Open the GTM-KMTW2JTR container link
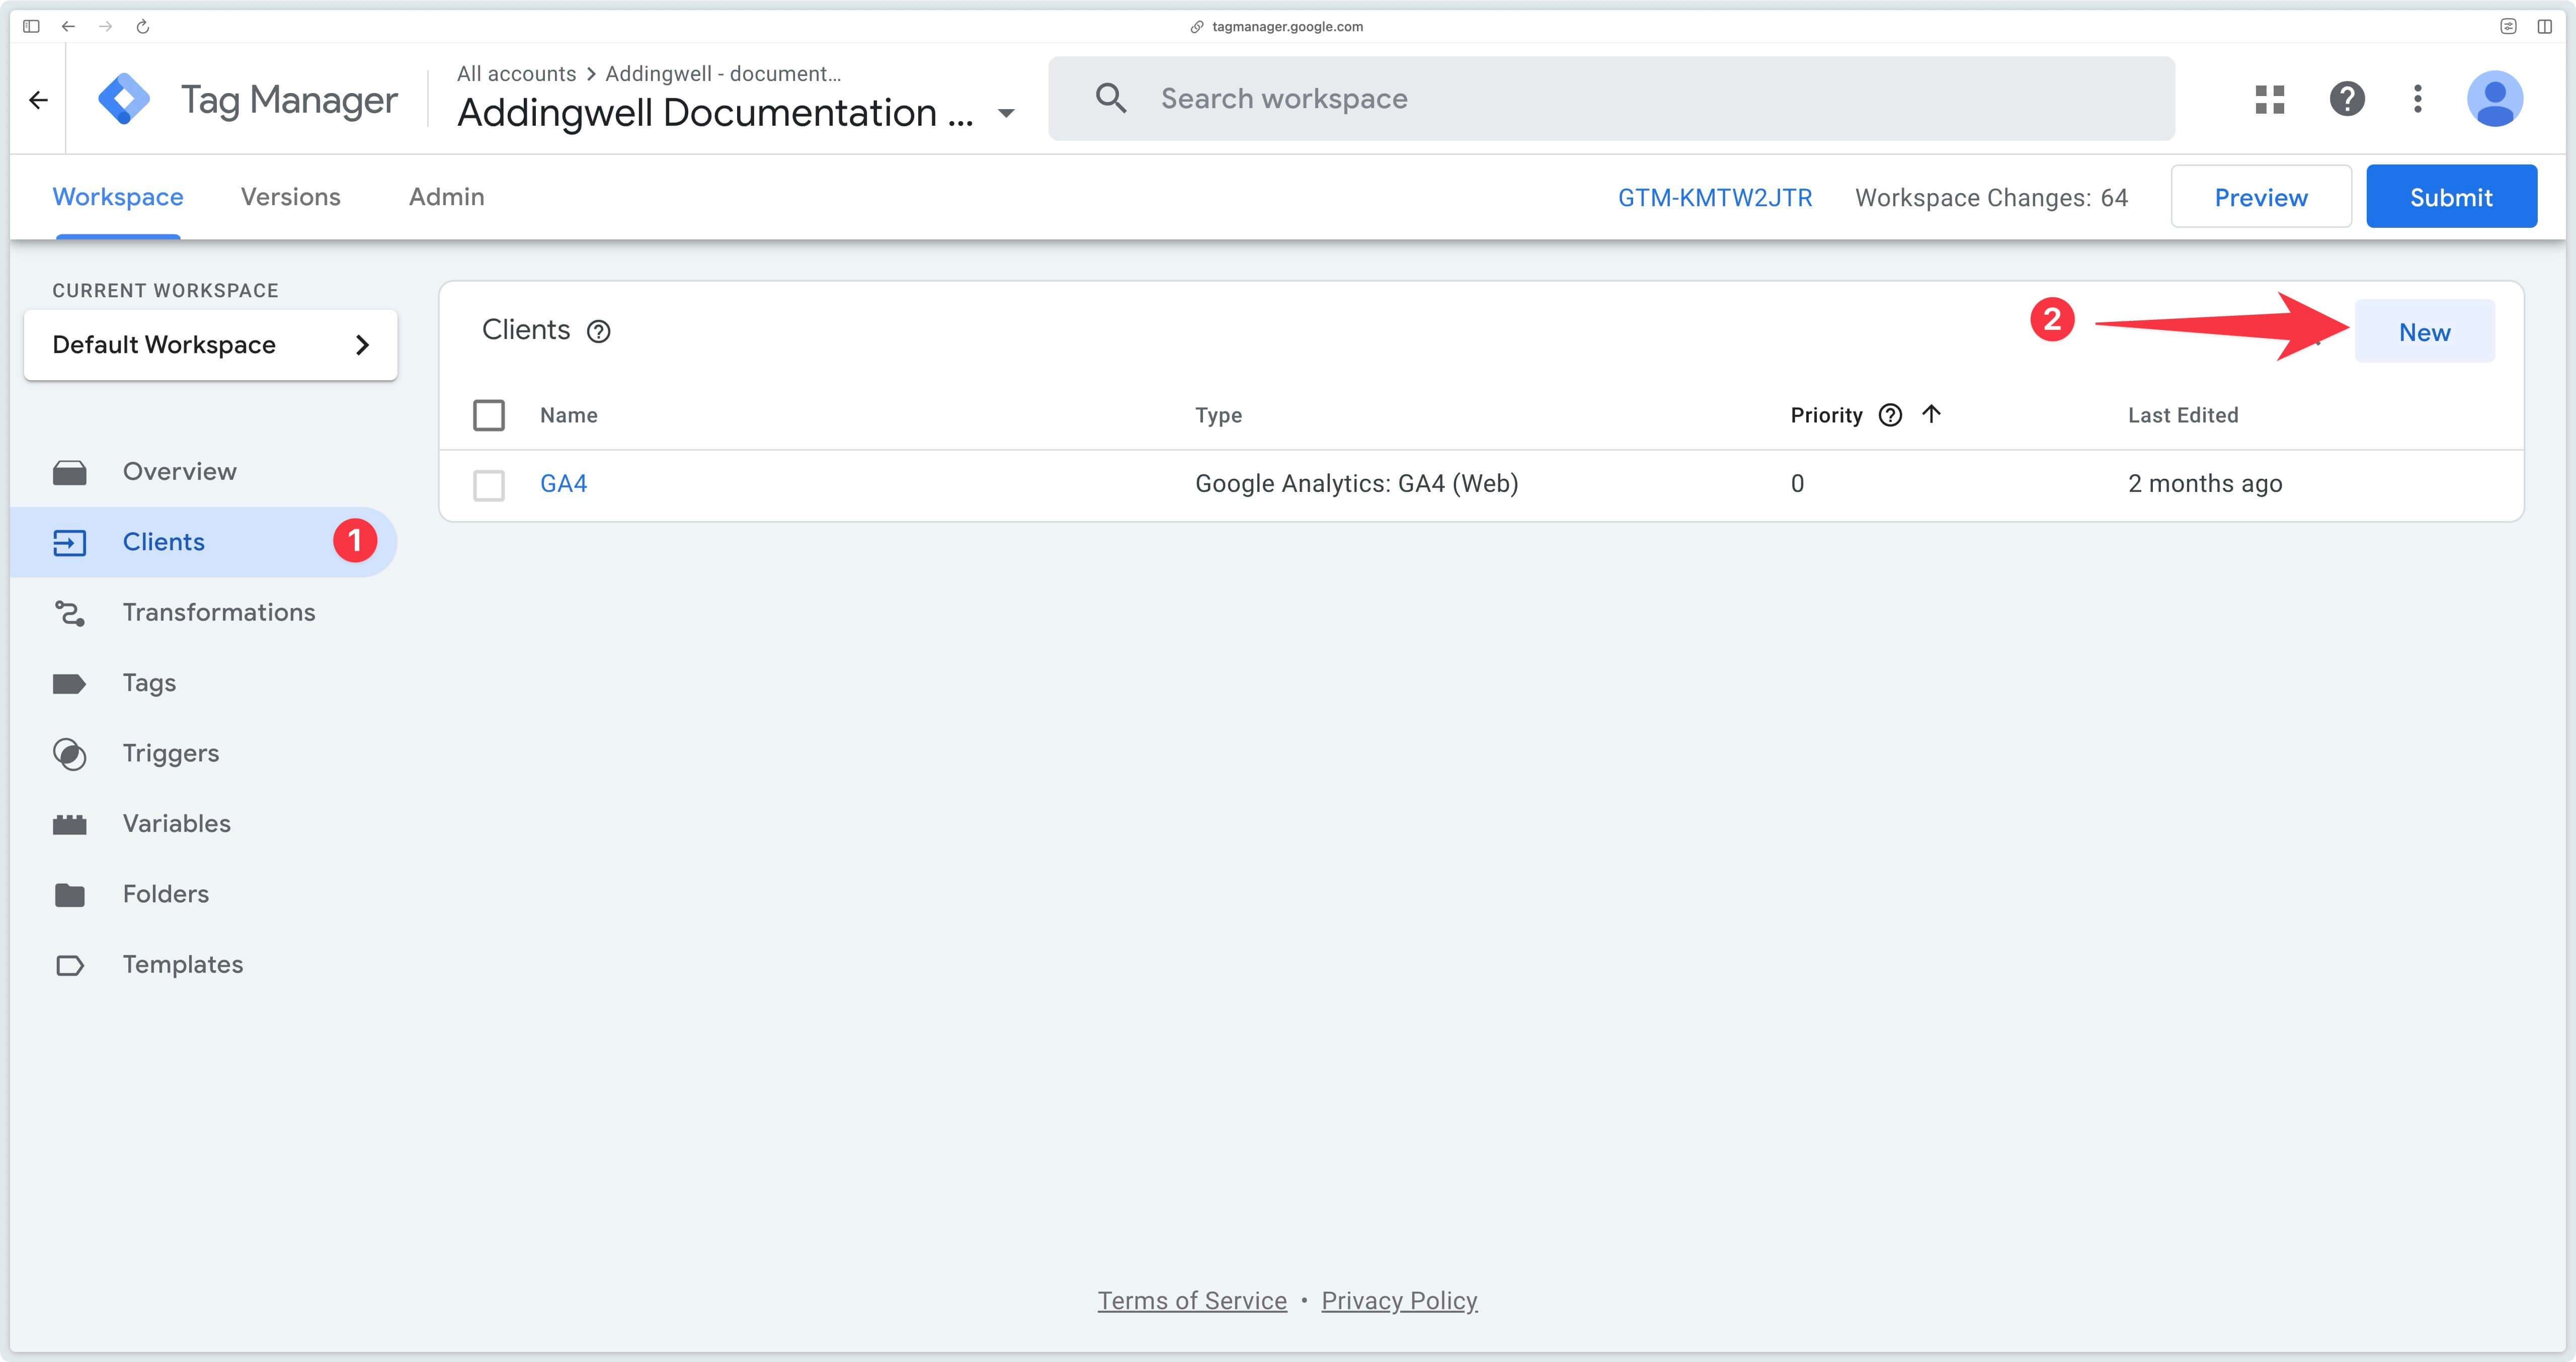 coord(1712,196)
